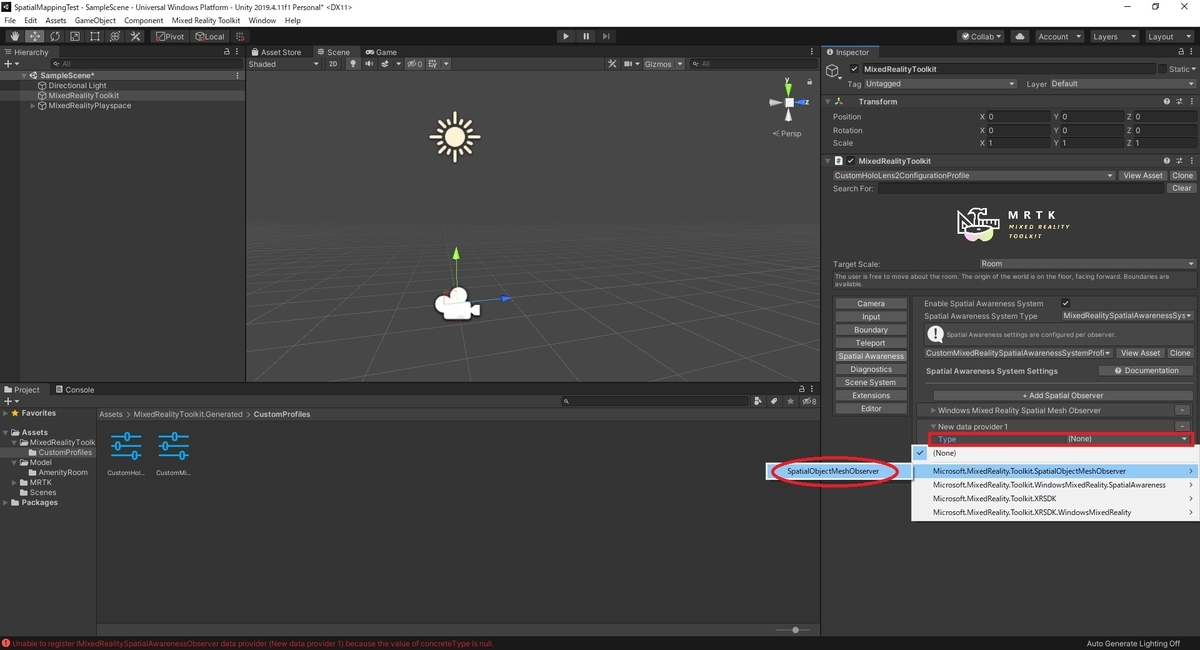Viewport: 1200px width, 650px height.
Task: Lock the Inspector panel
Action: pyautogui.click(x=1181, y=52)
